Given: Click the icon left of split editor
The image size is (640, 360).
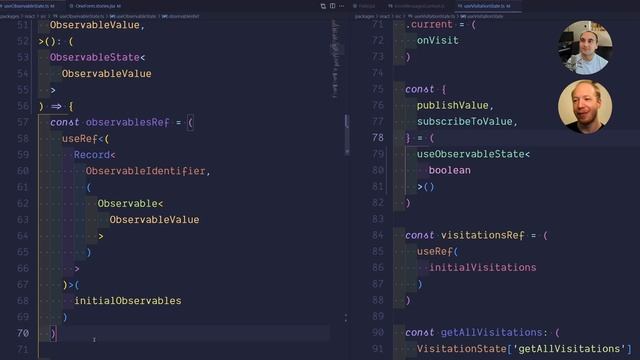Looking at the screenshot, I should 323,6.
